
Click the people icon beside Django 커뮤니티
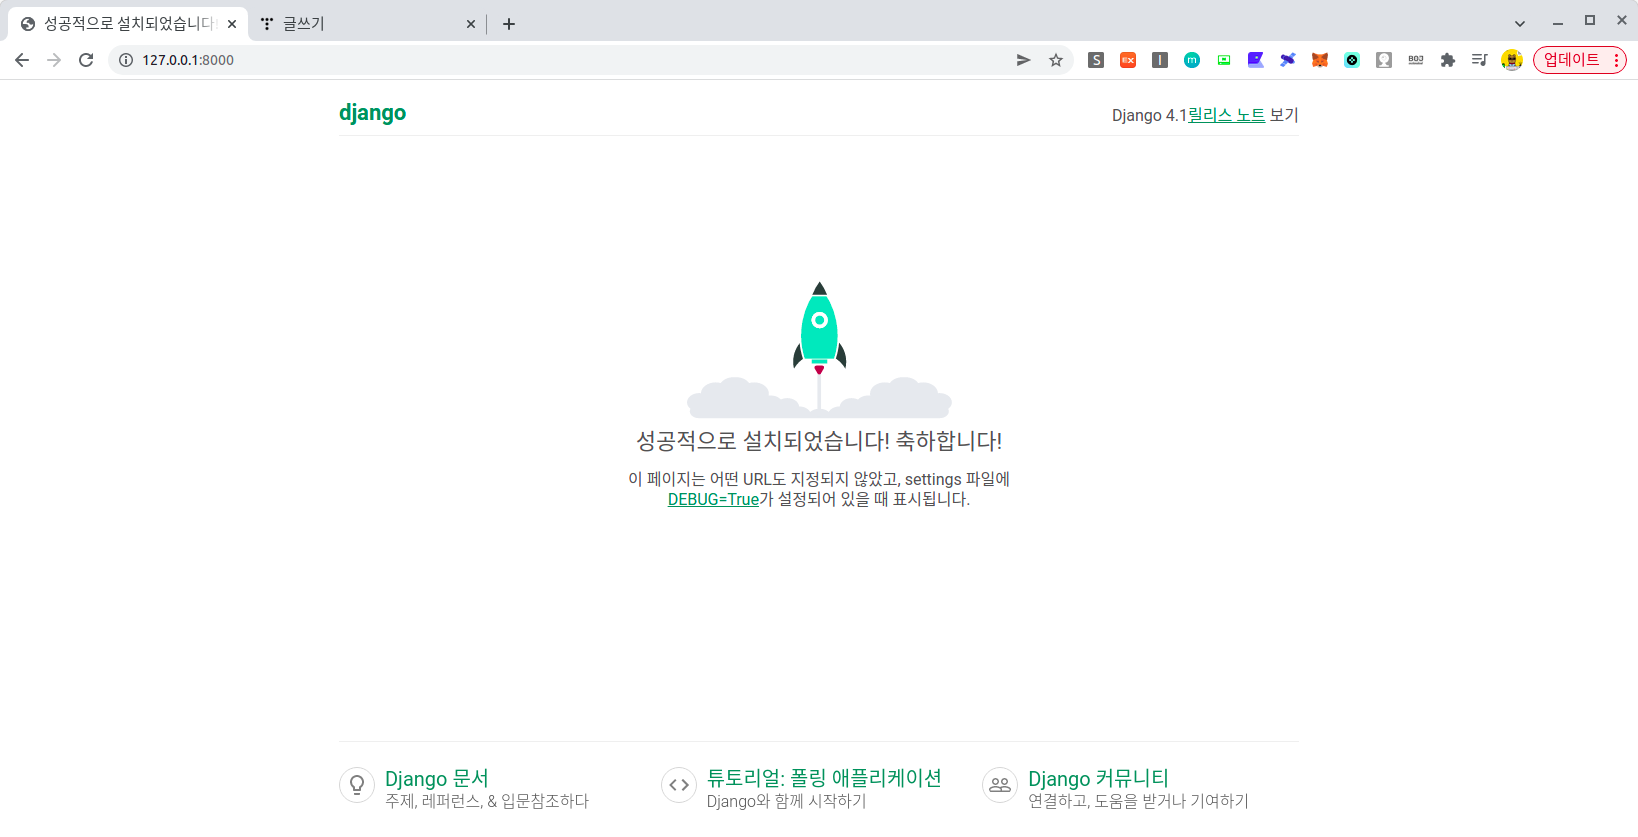coord(1000,785)
